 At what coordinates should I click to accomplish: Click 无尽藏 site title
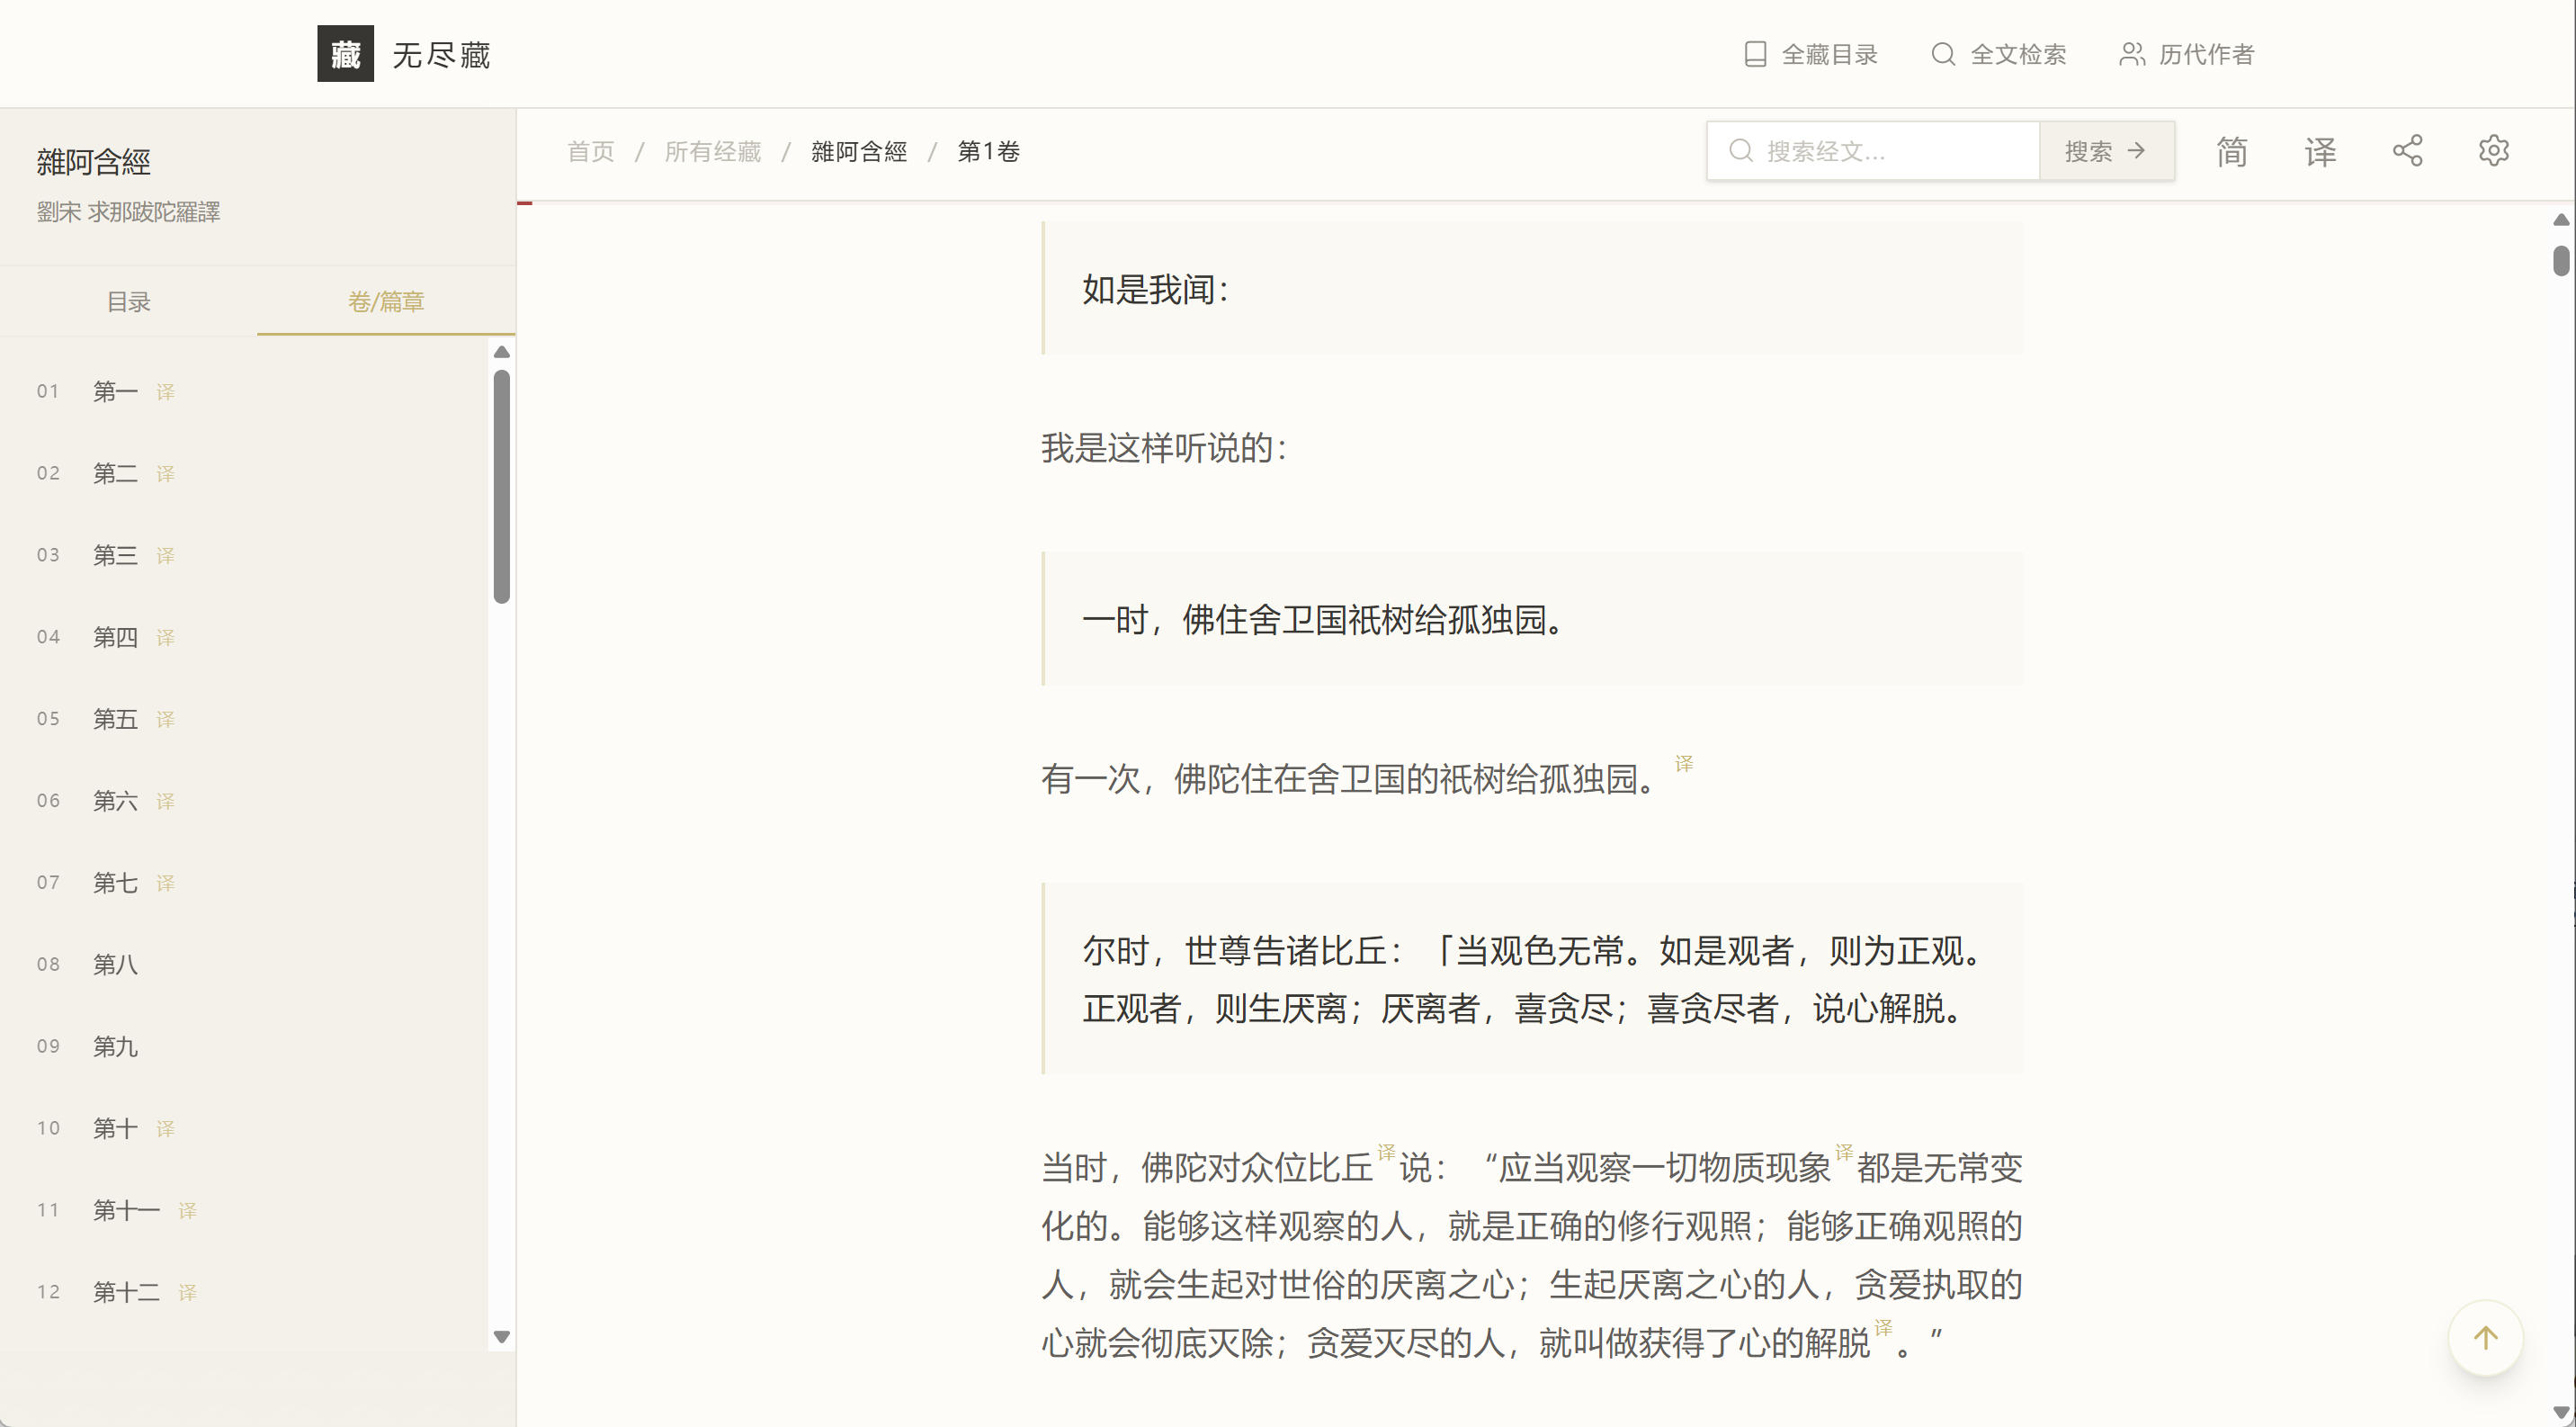point(441,55)
